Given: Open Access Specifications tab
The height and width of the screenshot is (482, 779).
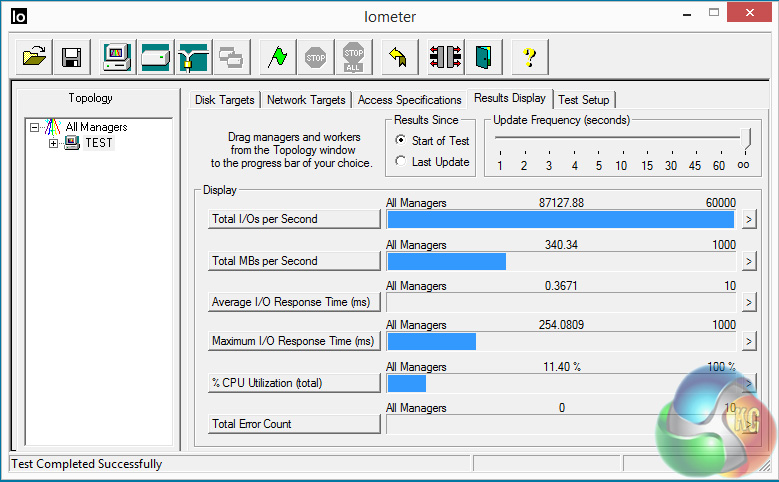Looking at the screenshot, I should tap(409, 100).
